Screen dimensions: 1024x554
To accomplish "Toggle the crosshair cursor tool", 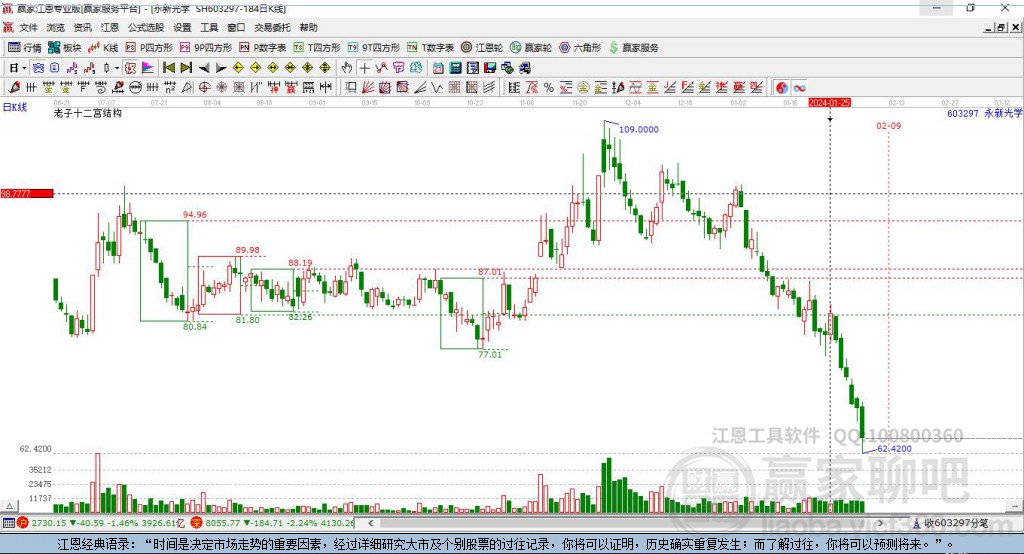I will click(x=364, y=68).
